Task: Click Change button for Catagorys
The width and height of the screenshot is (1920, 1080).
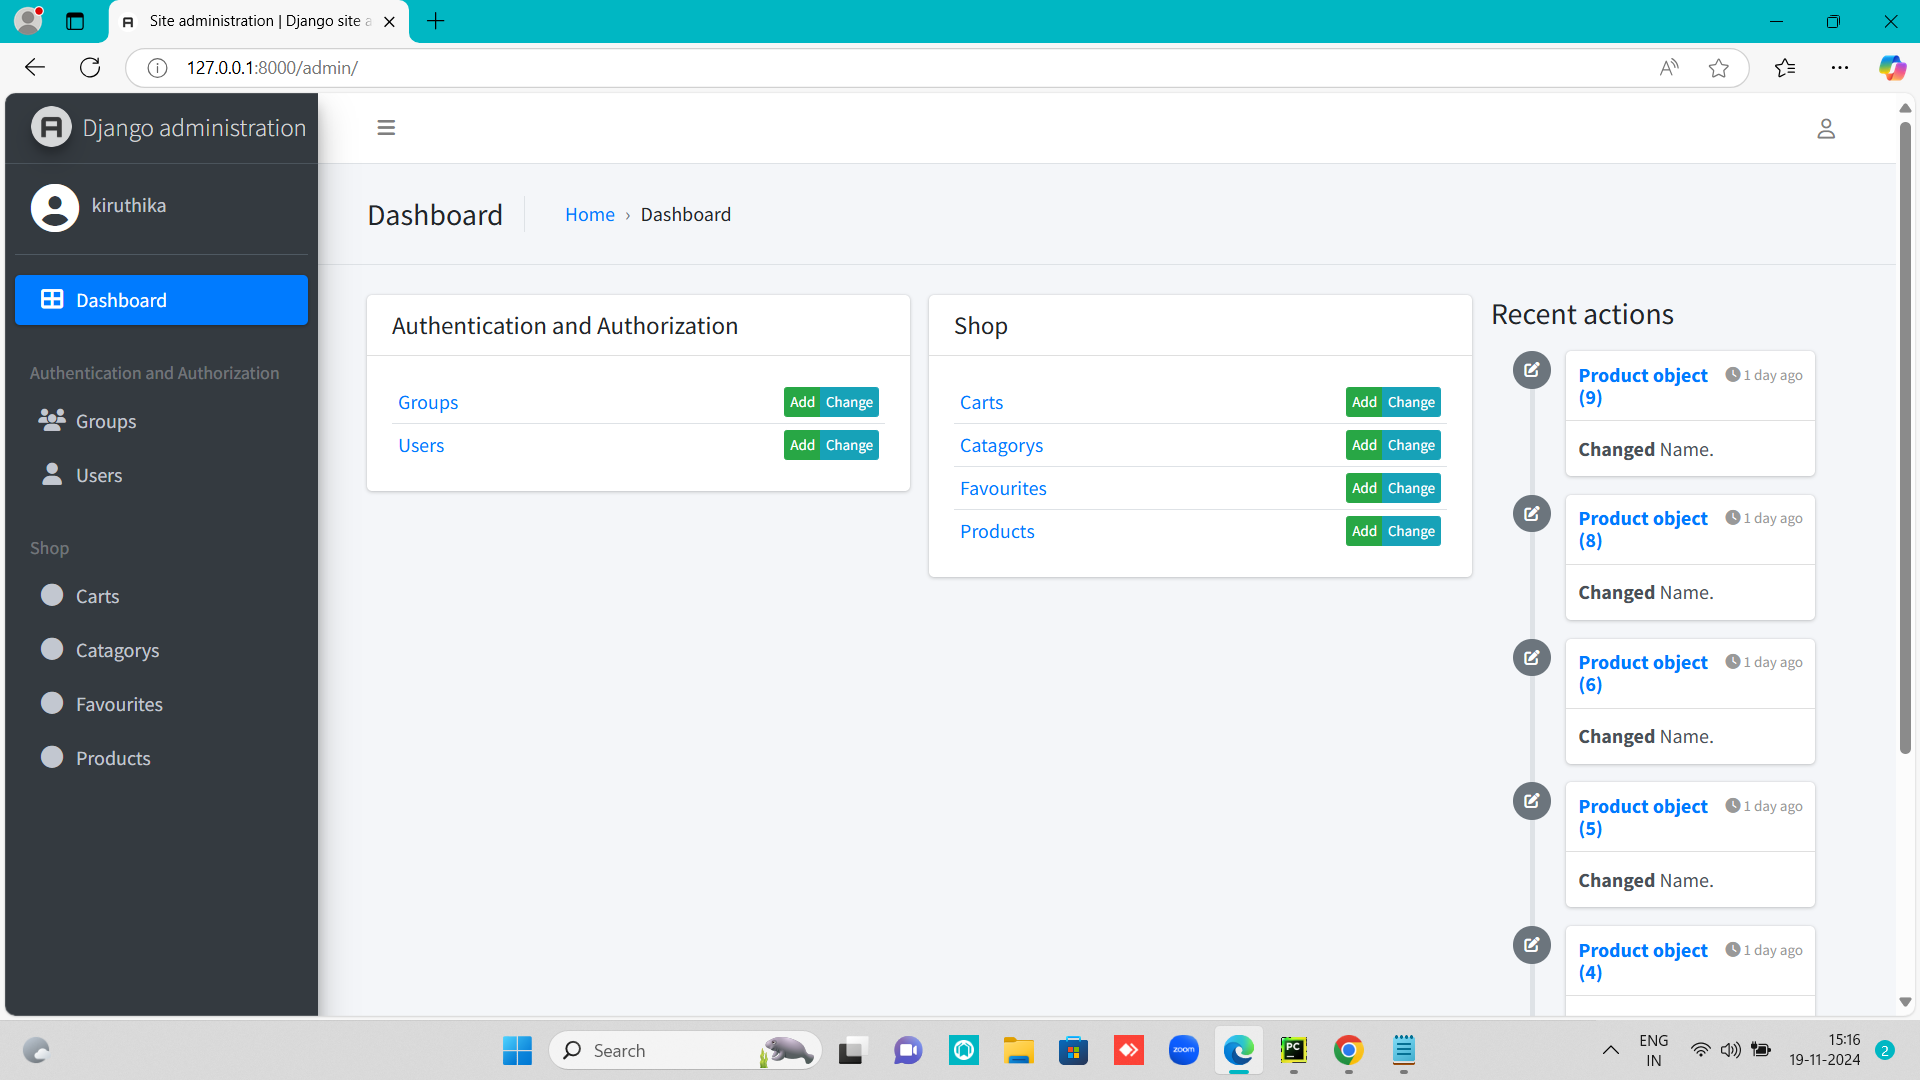Action: [x=1411, y=445]
